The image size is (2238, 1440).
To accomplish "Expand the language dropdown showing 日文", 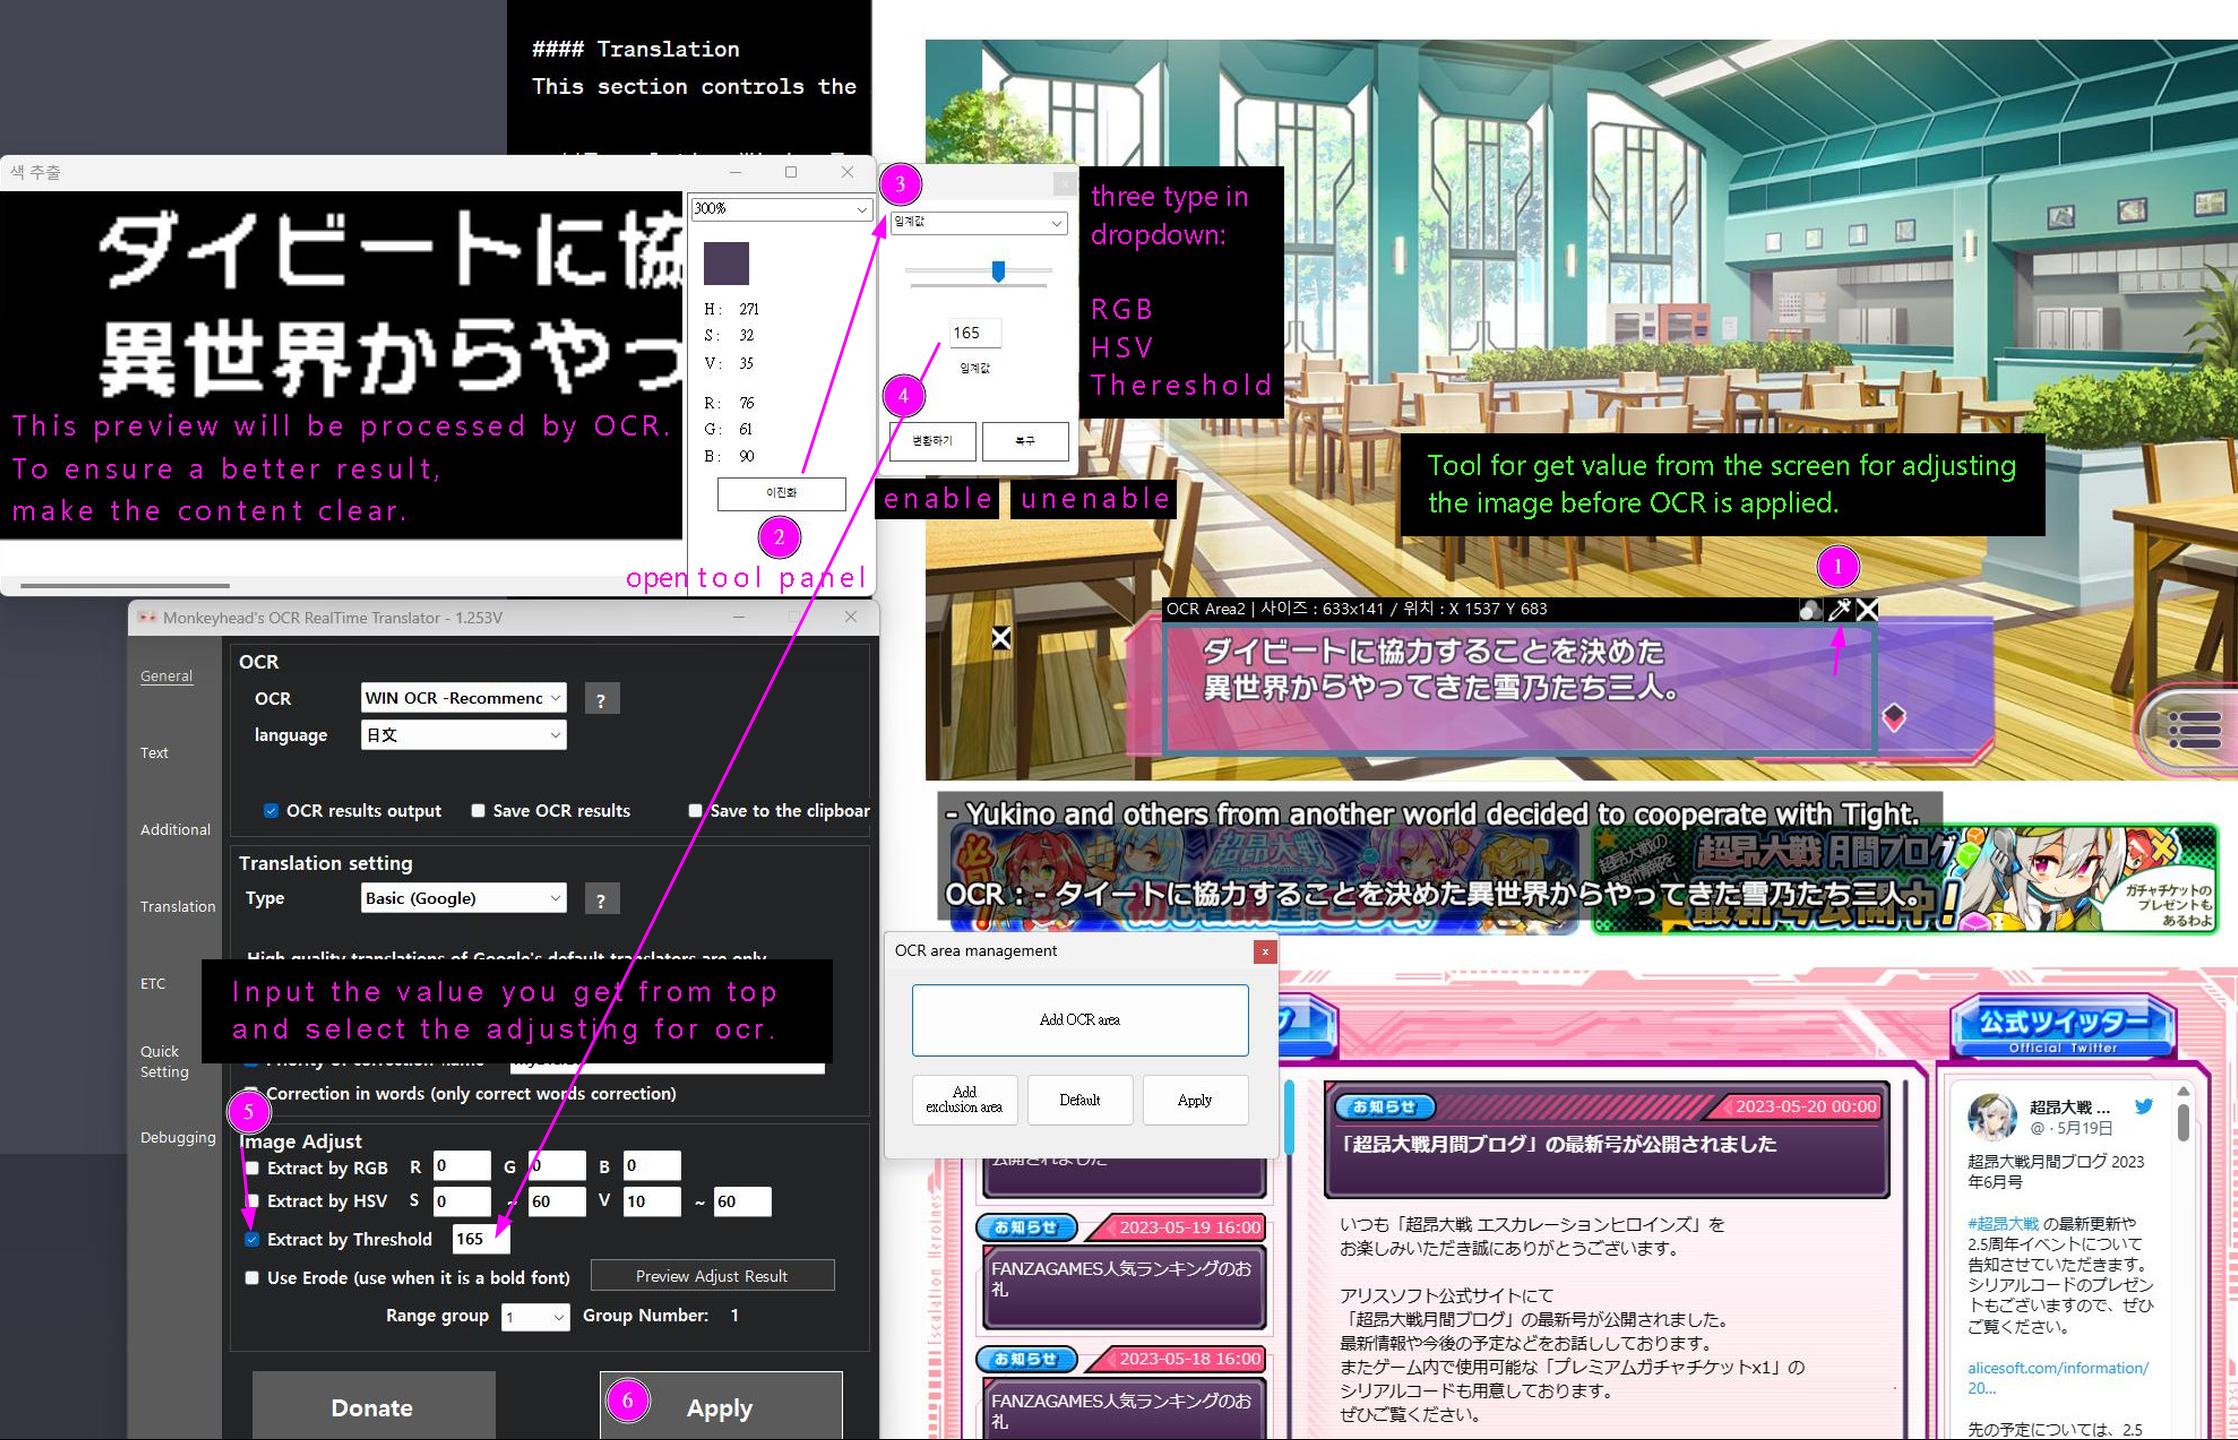I will [x=463, y=735].
